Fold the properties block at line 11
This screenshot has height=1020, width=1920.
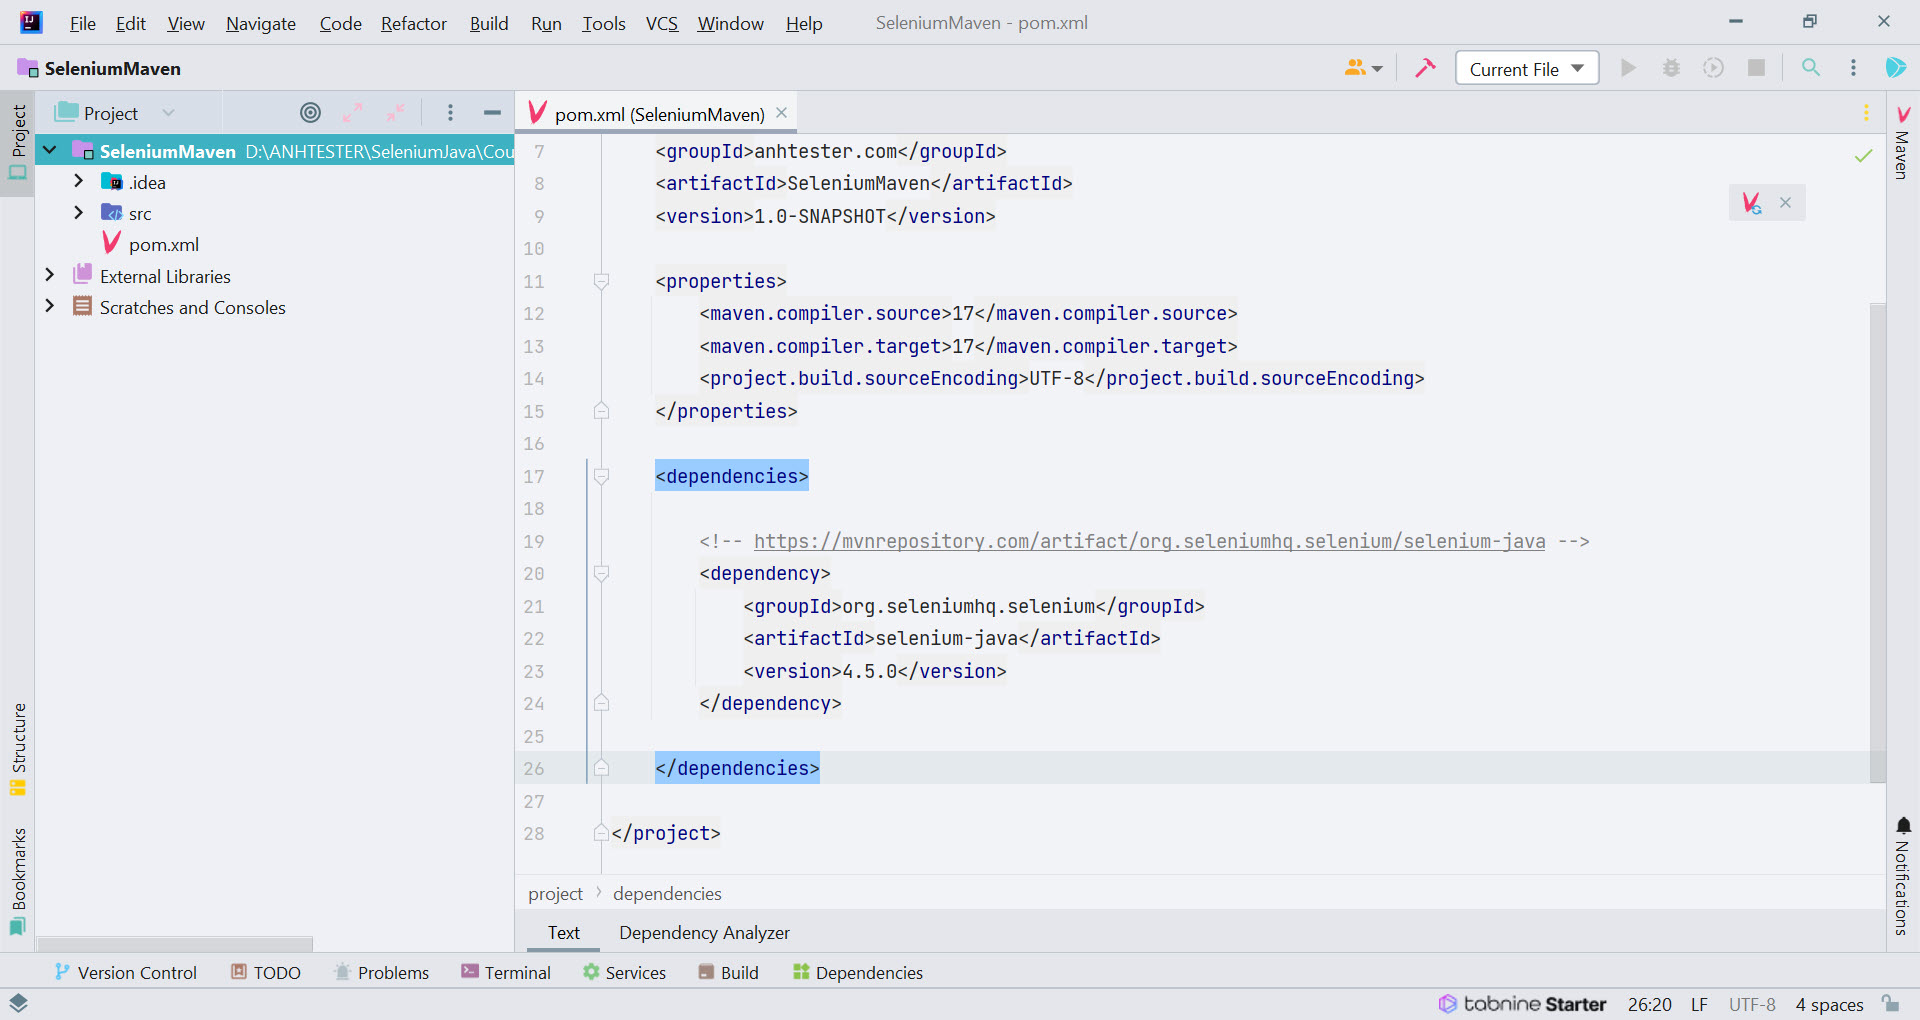click(601, 282)
